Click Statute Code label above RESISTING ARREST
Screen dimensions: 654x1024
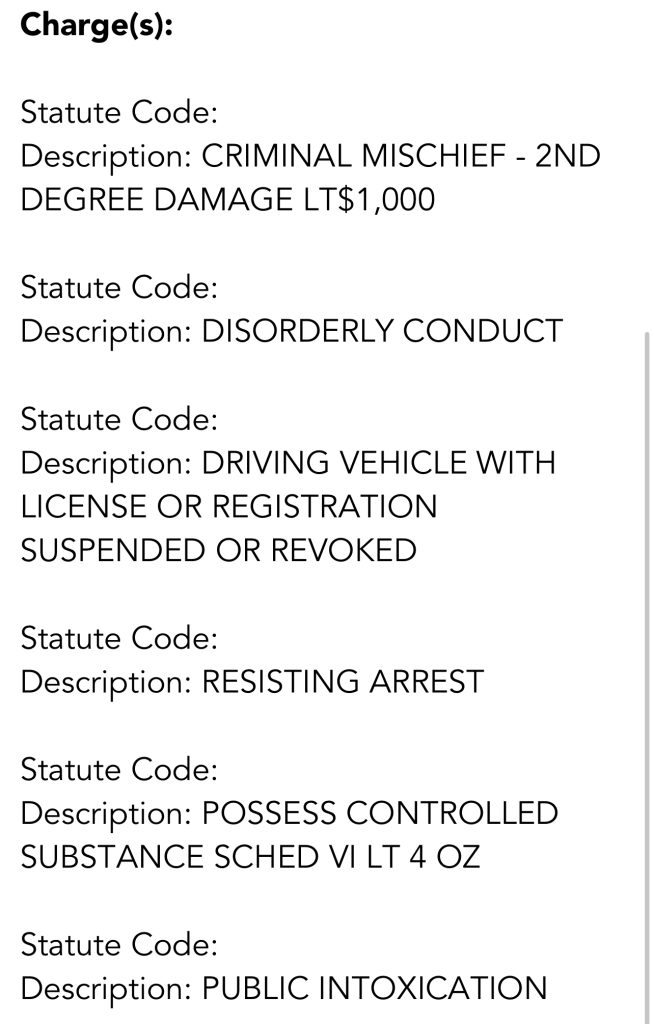[119, 638]
